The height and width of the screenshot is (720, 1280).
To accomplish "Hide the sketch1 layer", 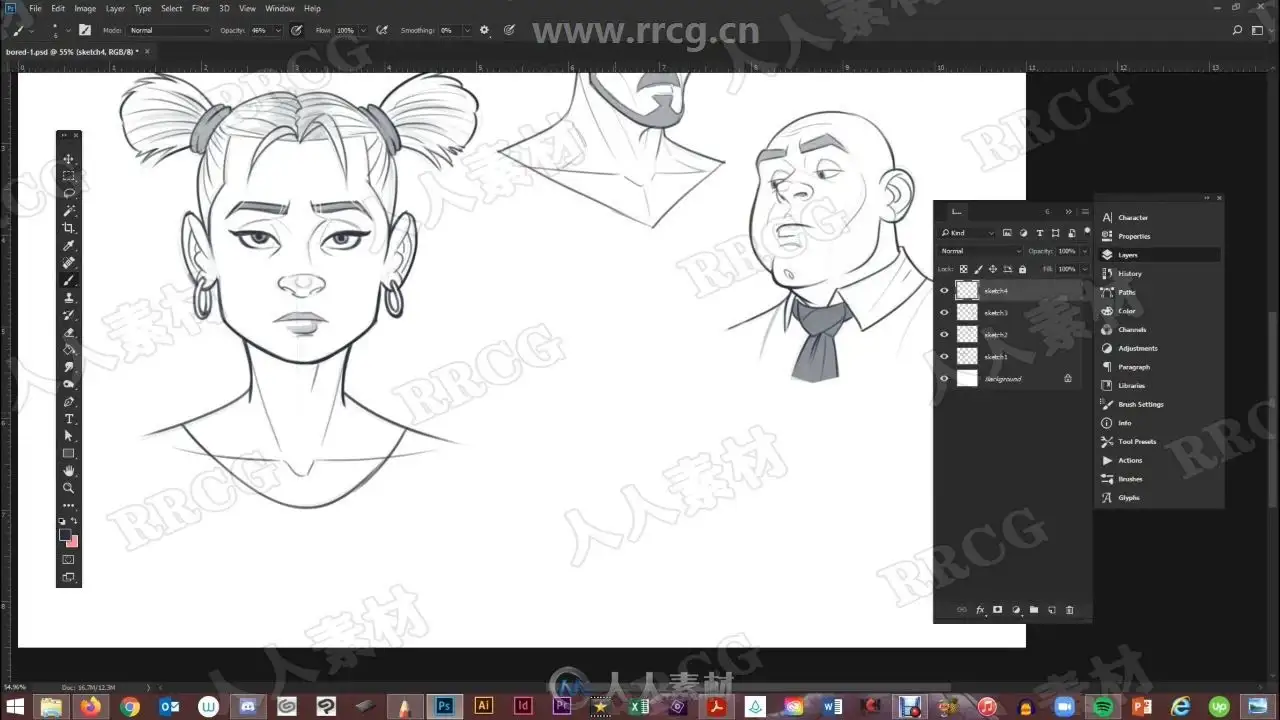I will point(944,357).
